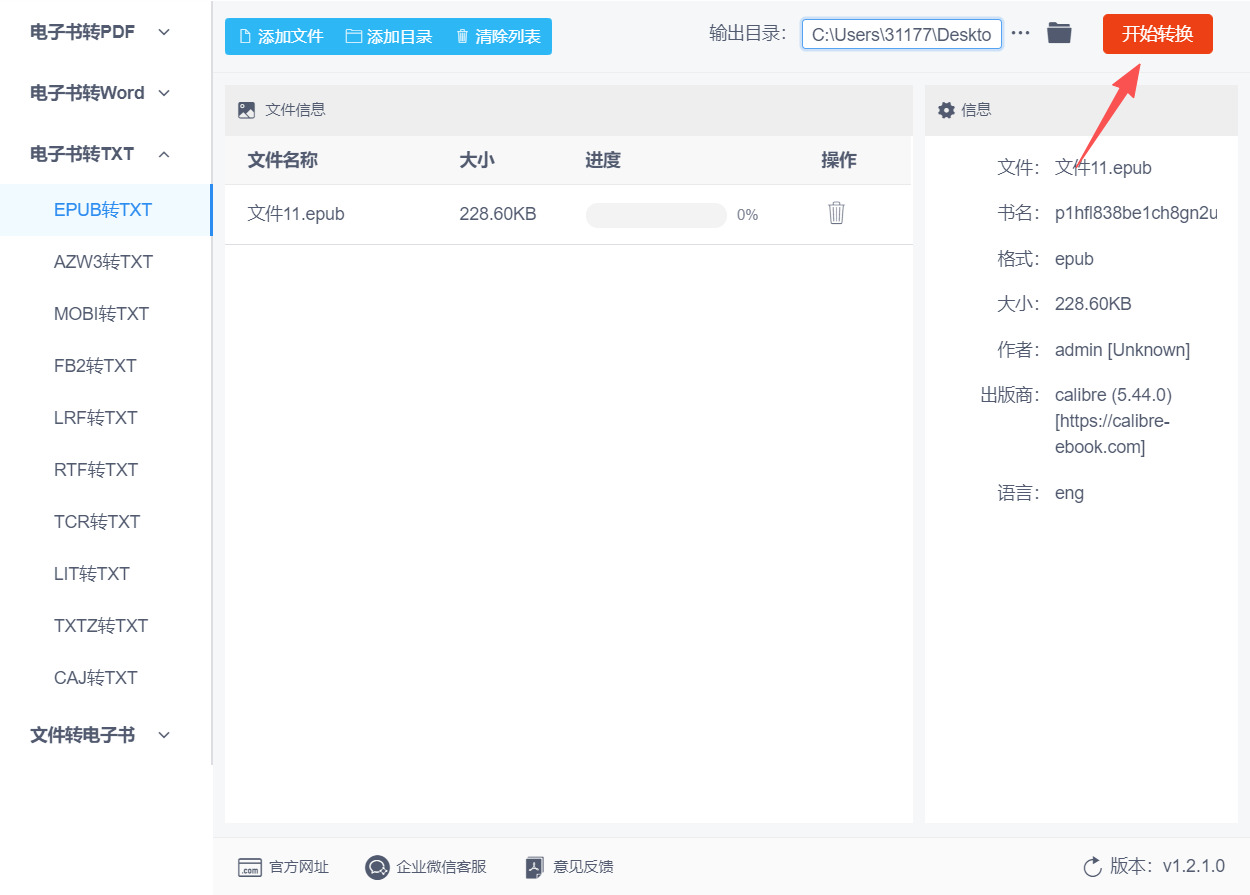Click the 意见反馈 feedback icon
1250x895 pixels.
click(535, 867)
